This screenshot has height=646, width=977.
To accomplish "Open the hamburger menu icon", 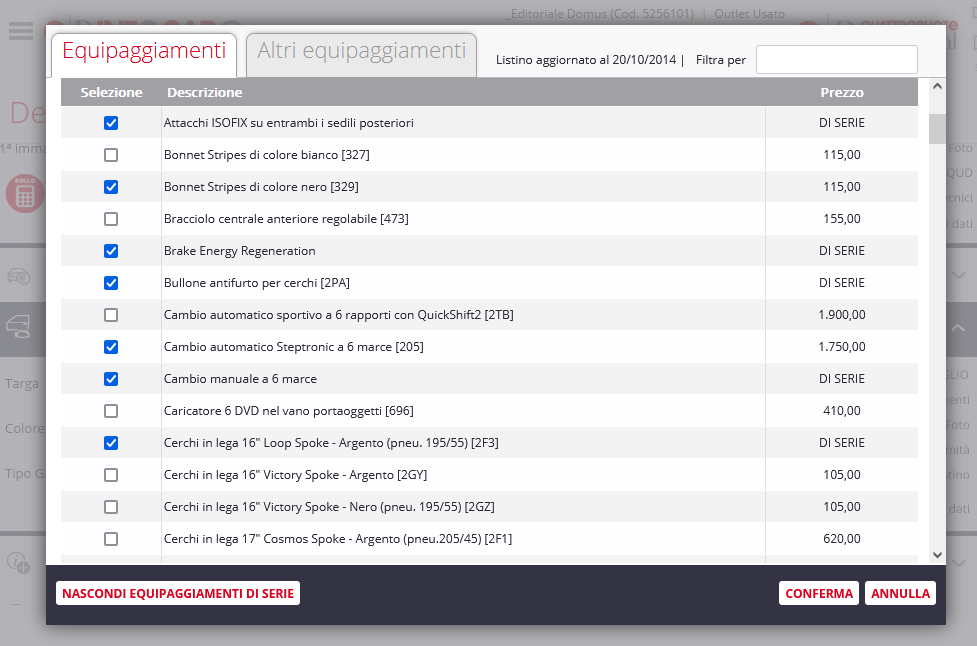I will coord(21,30).
